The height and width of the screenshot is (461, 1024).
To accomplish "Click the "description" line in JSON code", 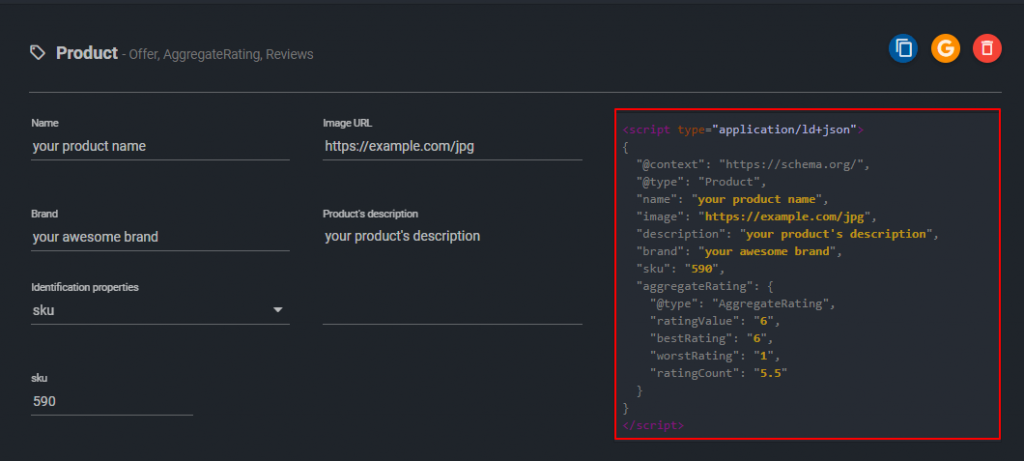I will pos(788,234).
